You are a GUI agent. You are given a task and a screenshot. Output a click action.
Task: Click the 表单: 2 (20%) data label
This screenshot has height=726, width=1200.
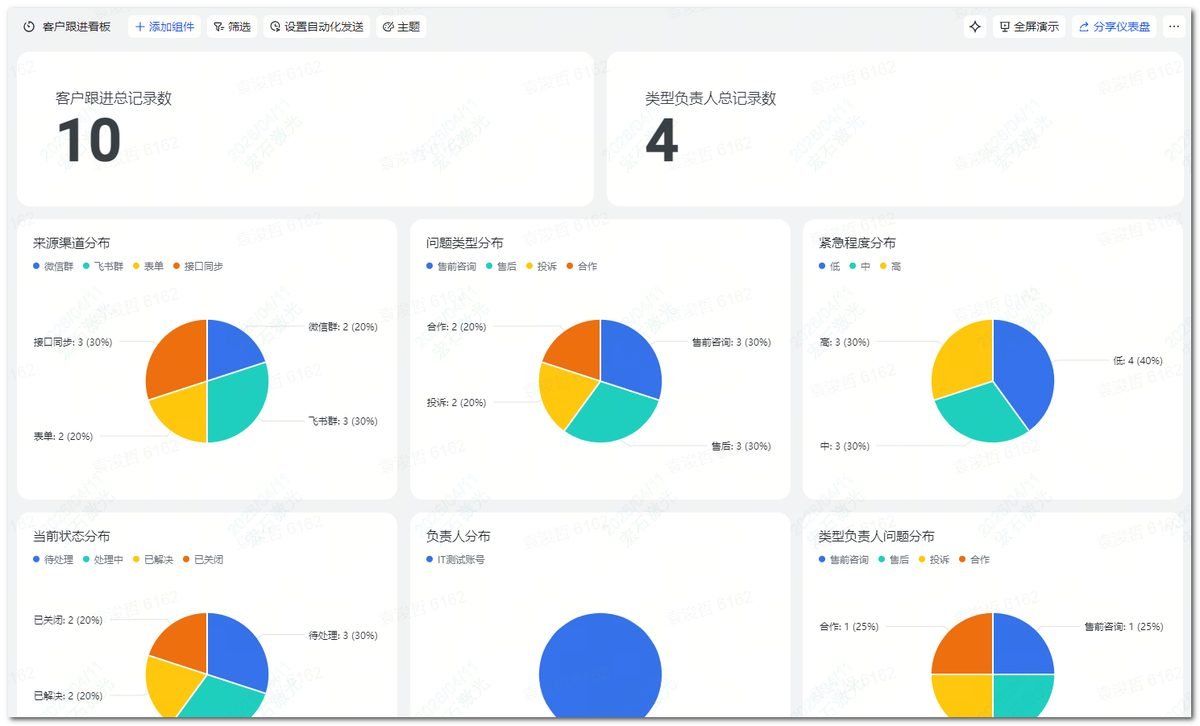point(63,436)
